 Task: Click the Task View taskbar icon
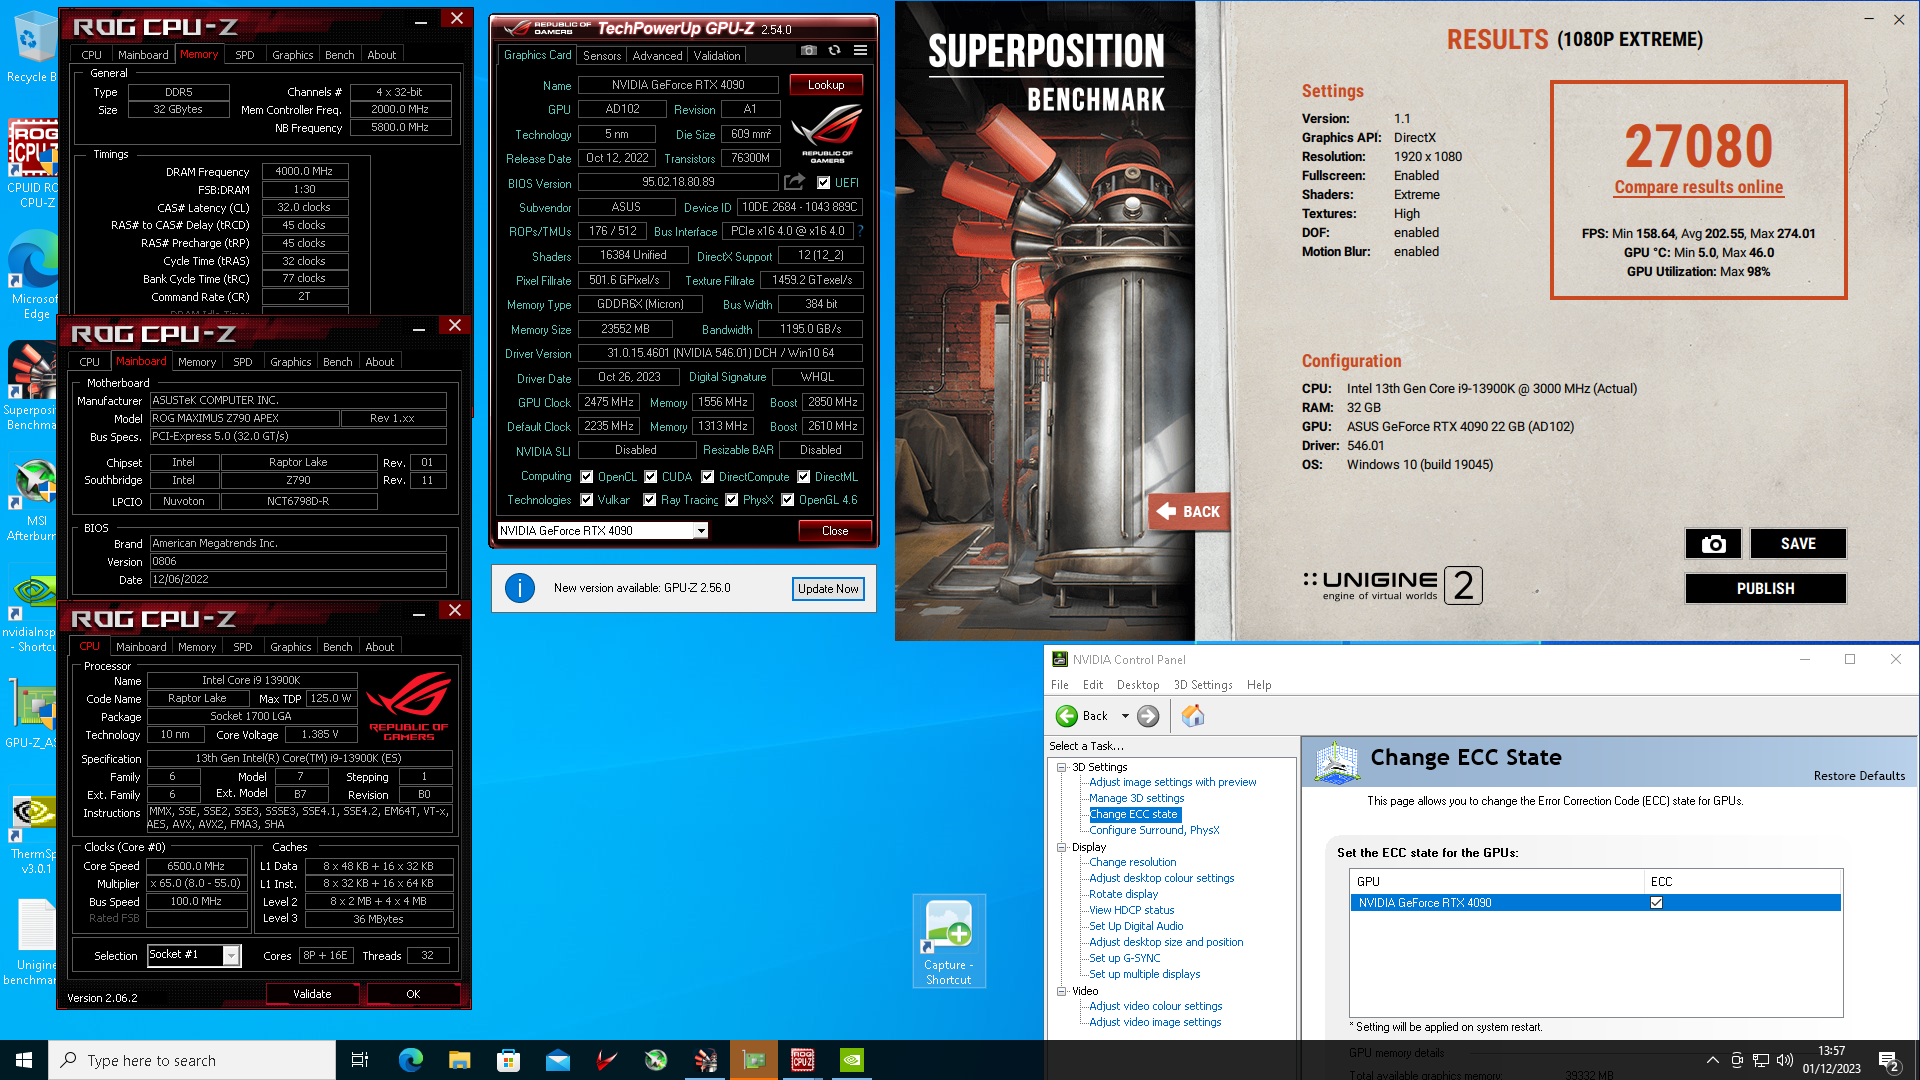click(360, 1060)
